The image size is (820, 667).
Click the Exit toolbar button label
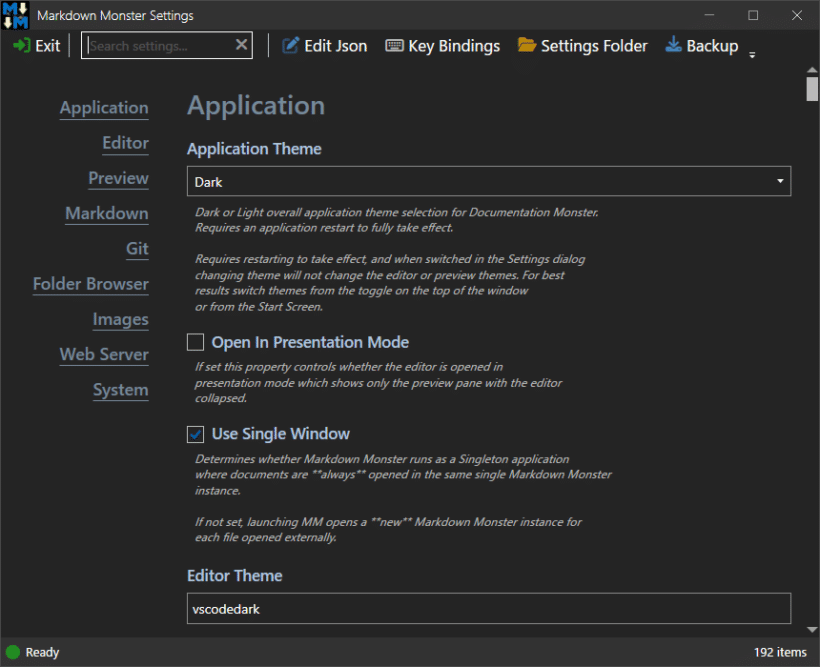click(x=48, y=46)
